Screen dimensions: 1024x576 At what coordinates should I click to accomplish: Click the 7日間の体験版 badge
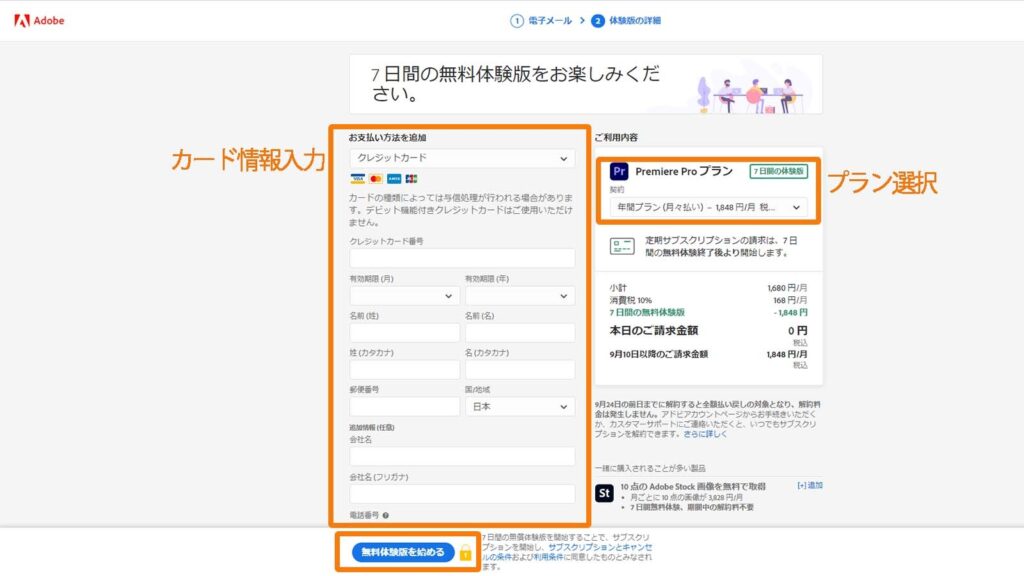coord(778,171)
